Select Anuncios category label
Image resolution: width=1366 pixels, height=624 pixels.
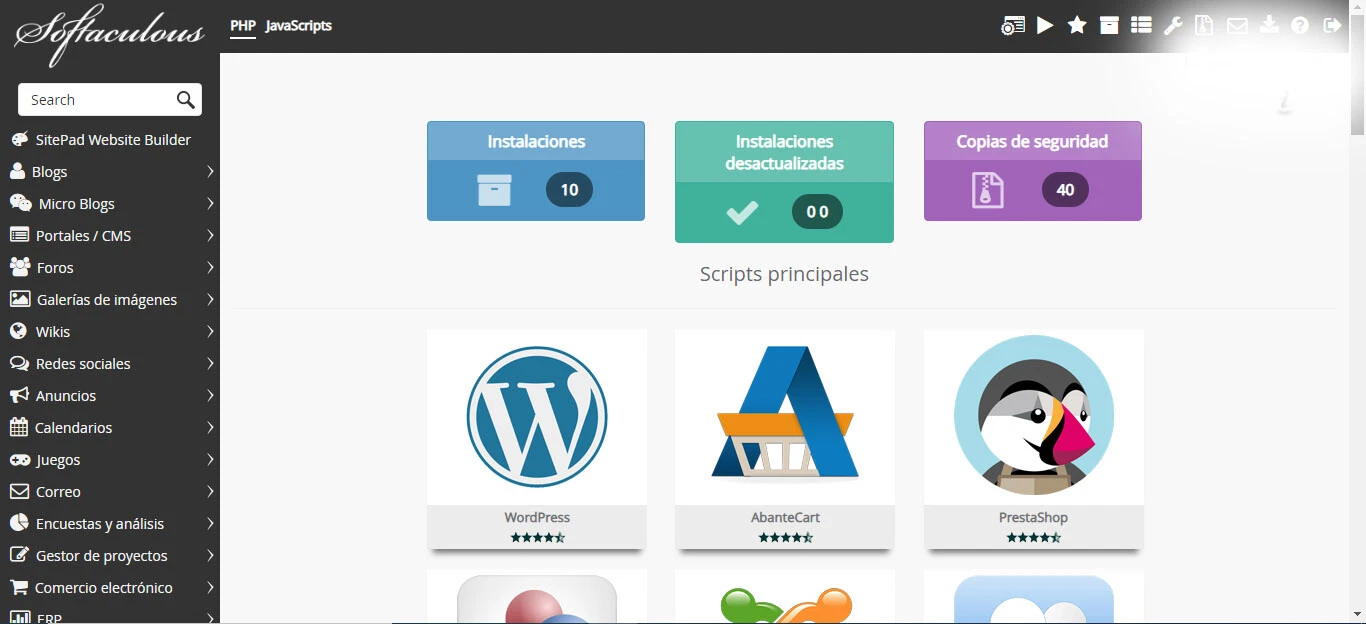pos(66,396)
